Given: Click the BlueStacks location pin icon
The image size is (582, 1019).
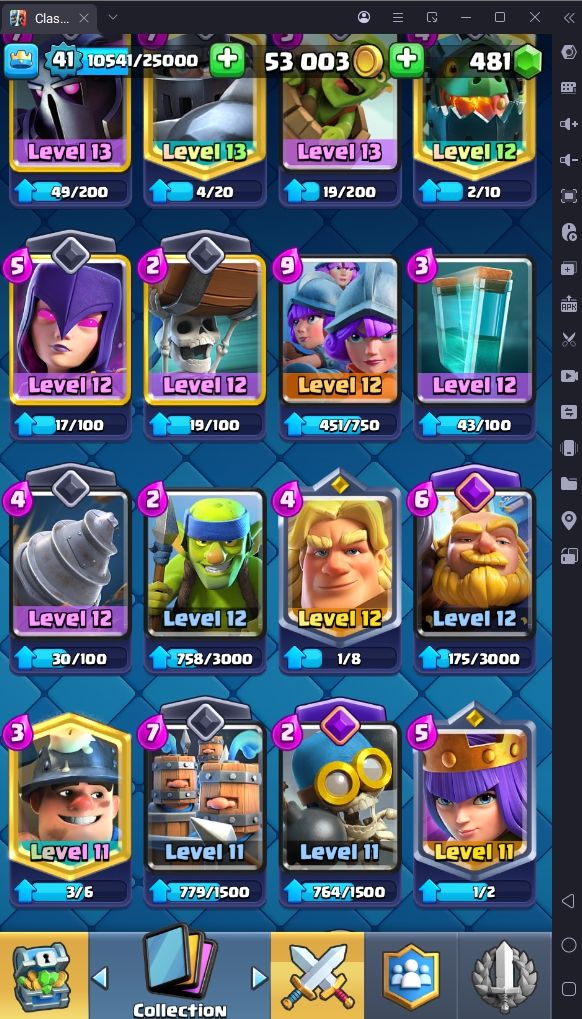Looking at the screenshot, I should [x=568, y=520].
